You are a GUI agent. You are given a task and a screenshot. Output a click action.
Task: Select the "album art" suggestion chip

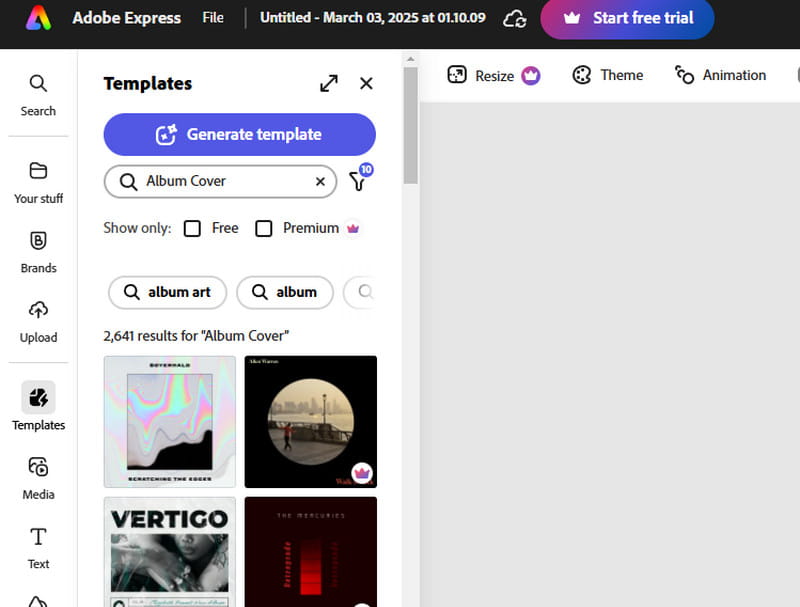tap(167, 292)
